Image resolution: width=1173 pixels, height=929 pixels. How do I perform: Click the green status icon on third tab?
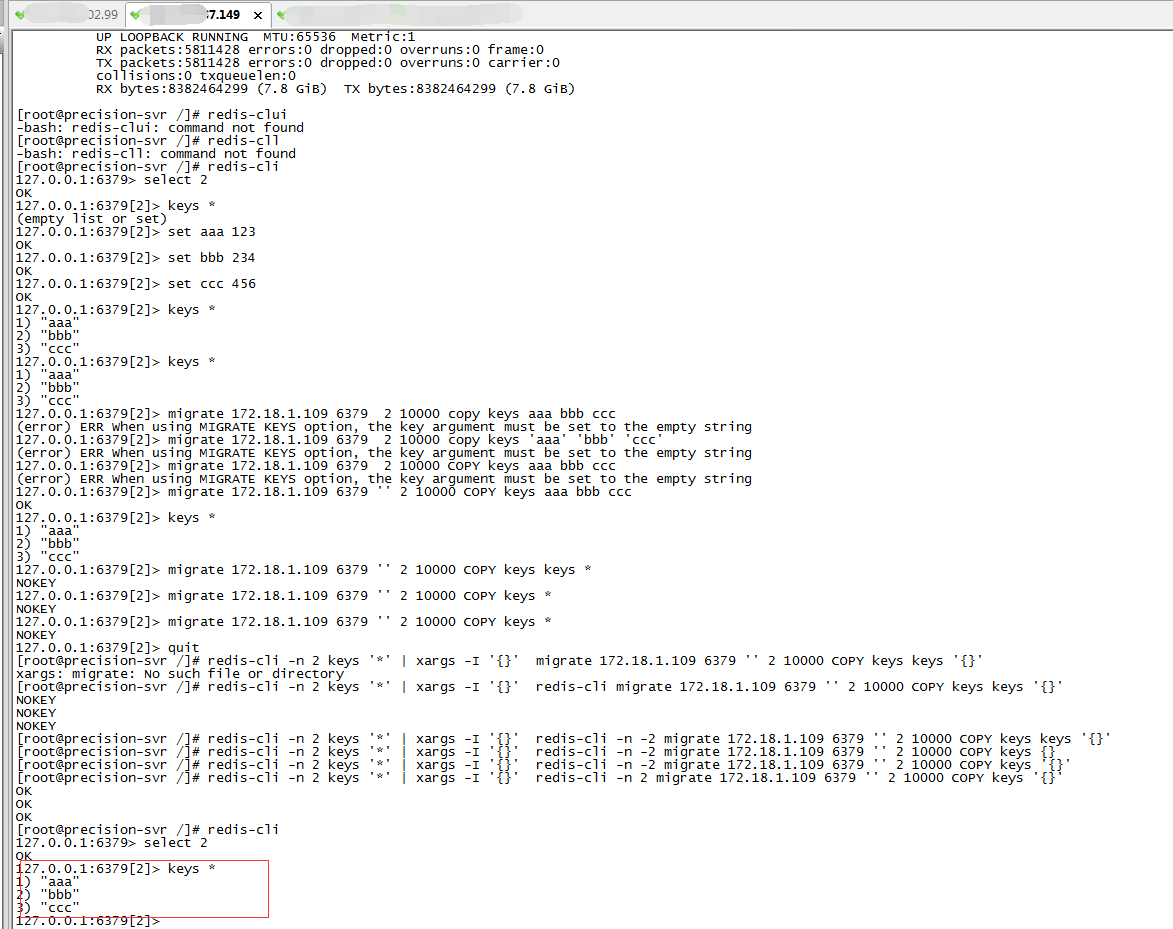tap(281, 15)
